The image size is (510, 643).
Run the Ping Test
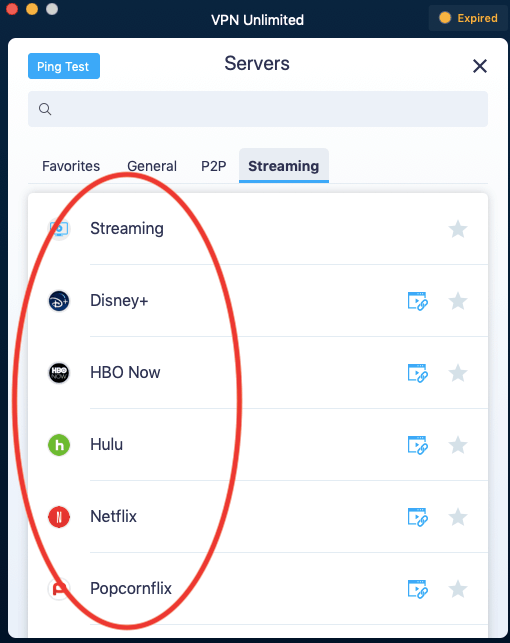(x=64, y=66)
